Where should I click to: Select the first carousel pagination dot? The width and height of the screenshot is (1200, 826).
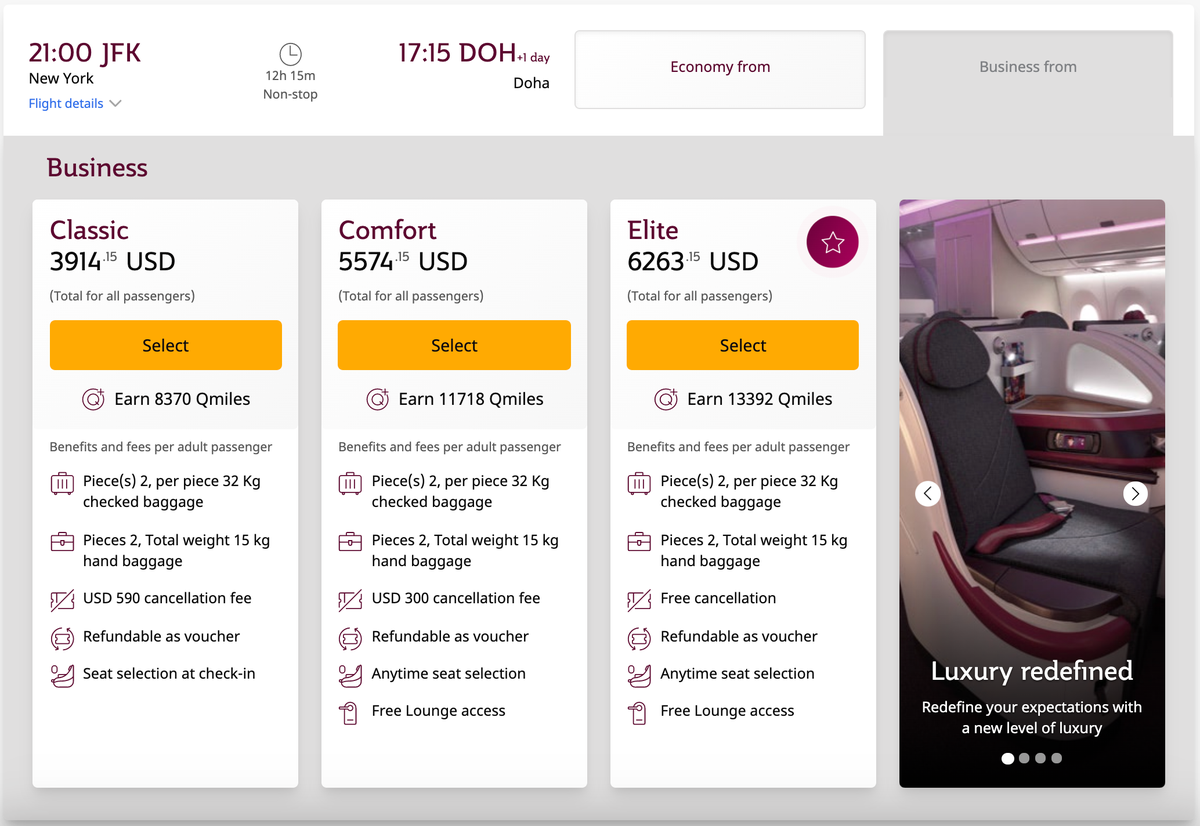point(1008,758)
